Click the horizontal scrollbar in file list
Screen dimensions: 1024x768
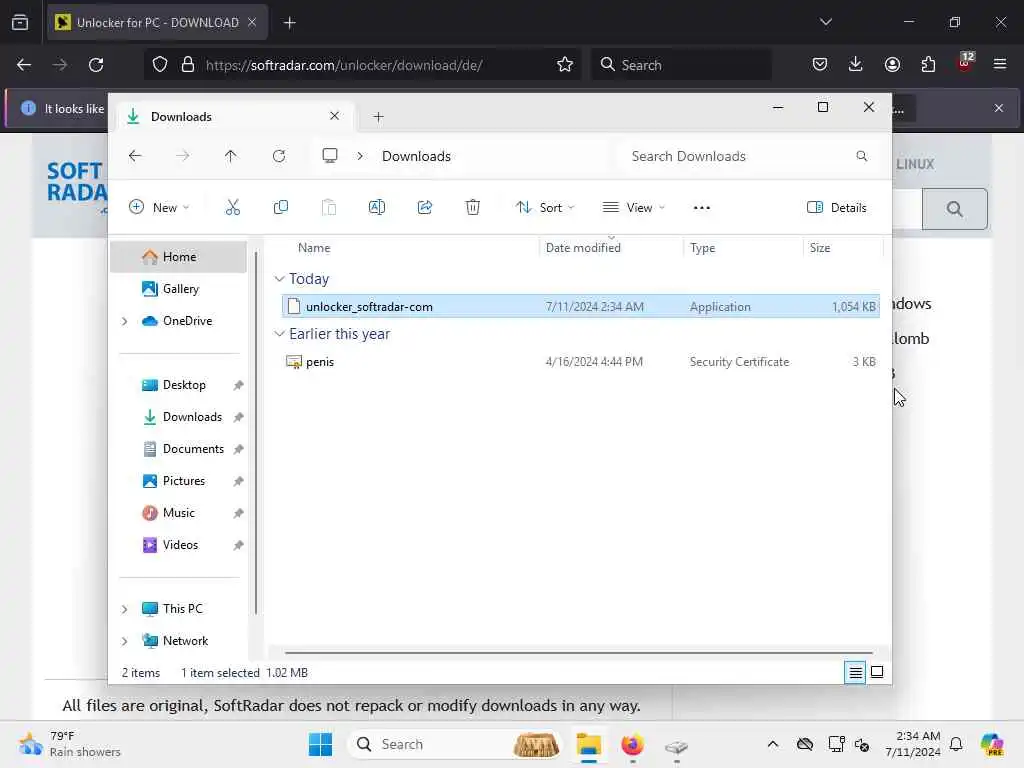point(579,652)
